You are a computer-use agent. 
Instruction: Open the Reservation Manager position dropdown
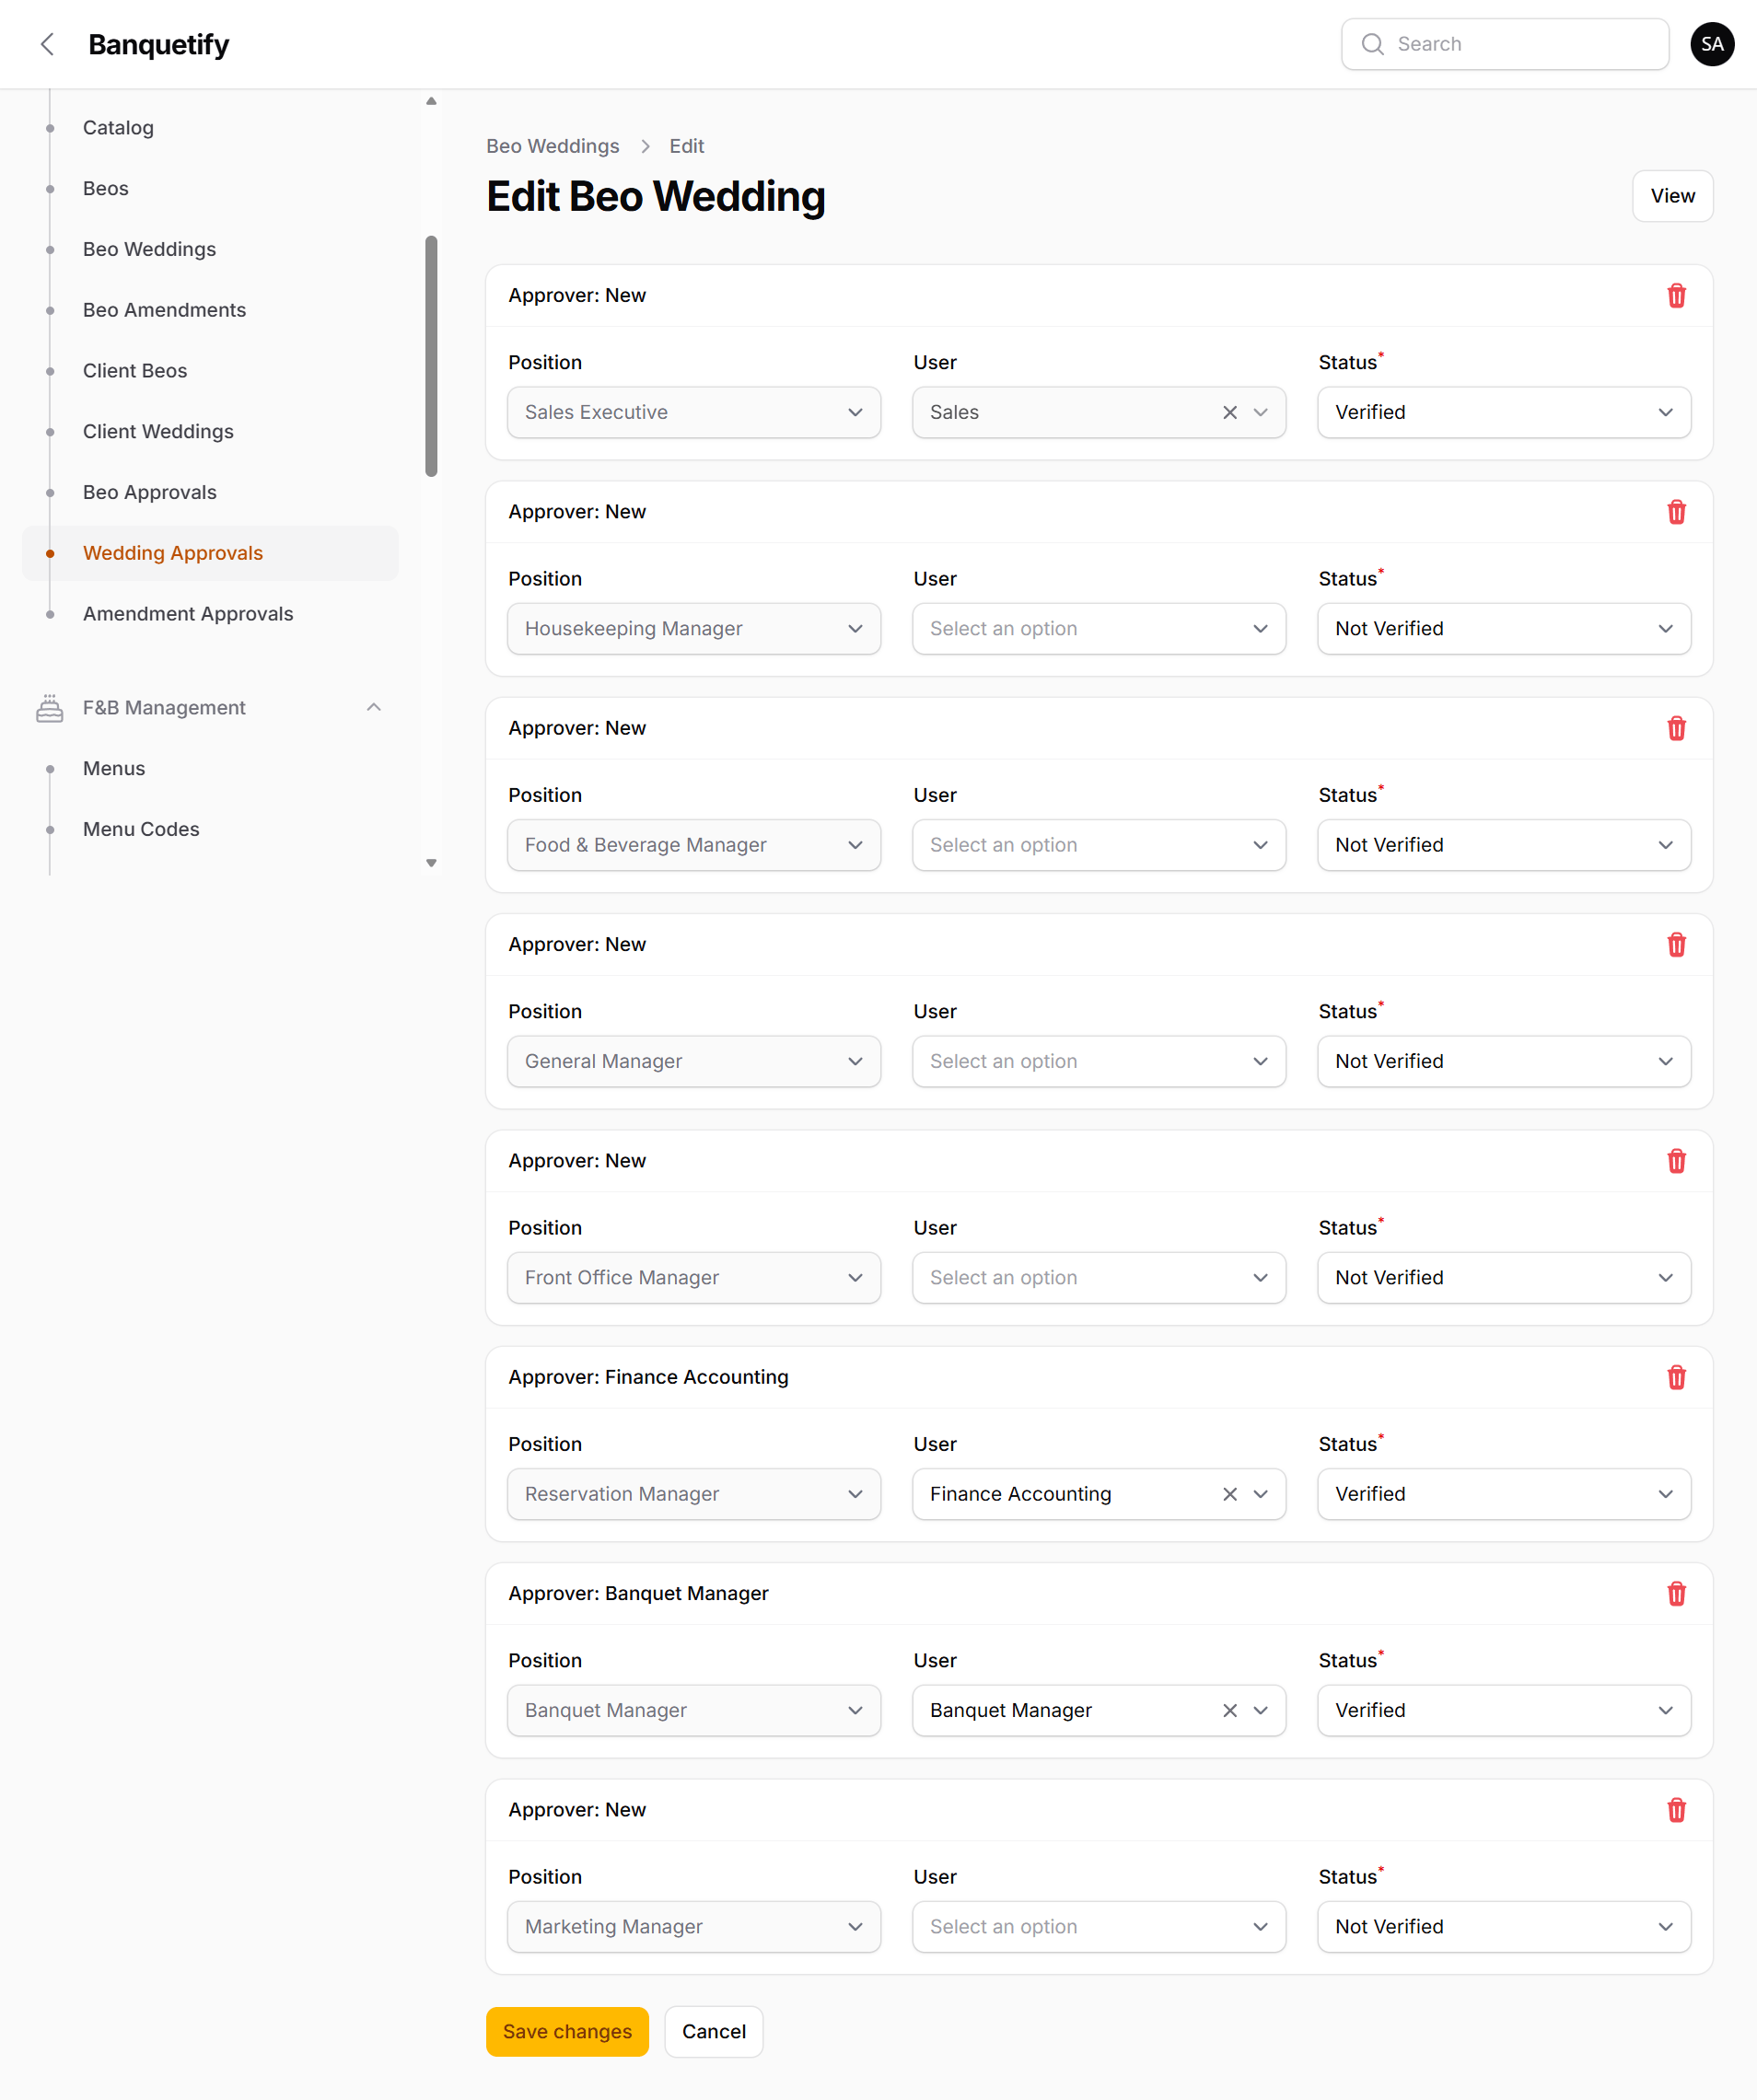694,1494
